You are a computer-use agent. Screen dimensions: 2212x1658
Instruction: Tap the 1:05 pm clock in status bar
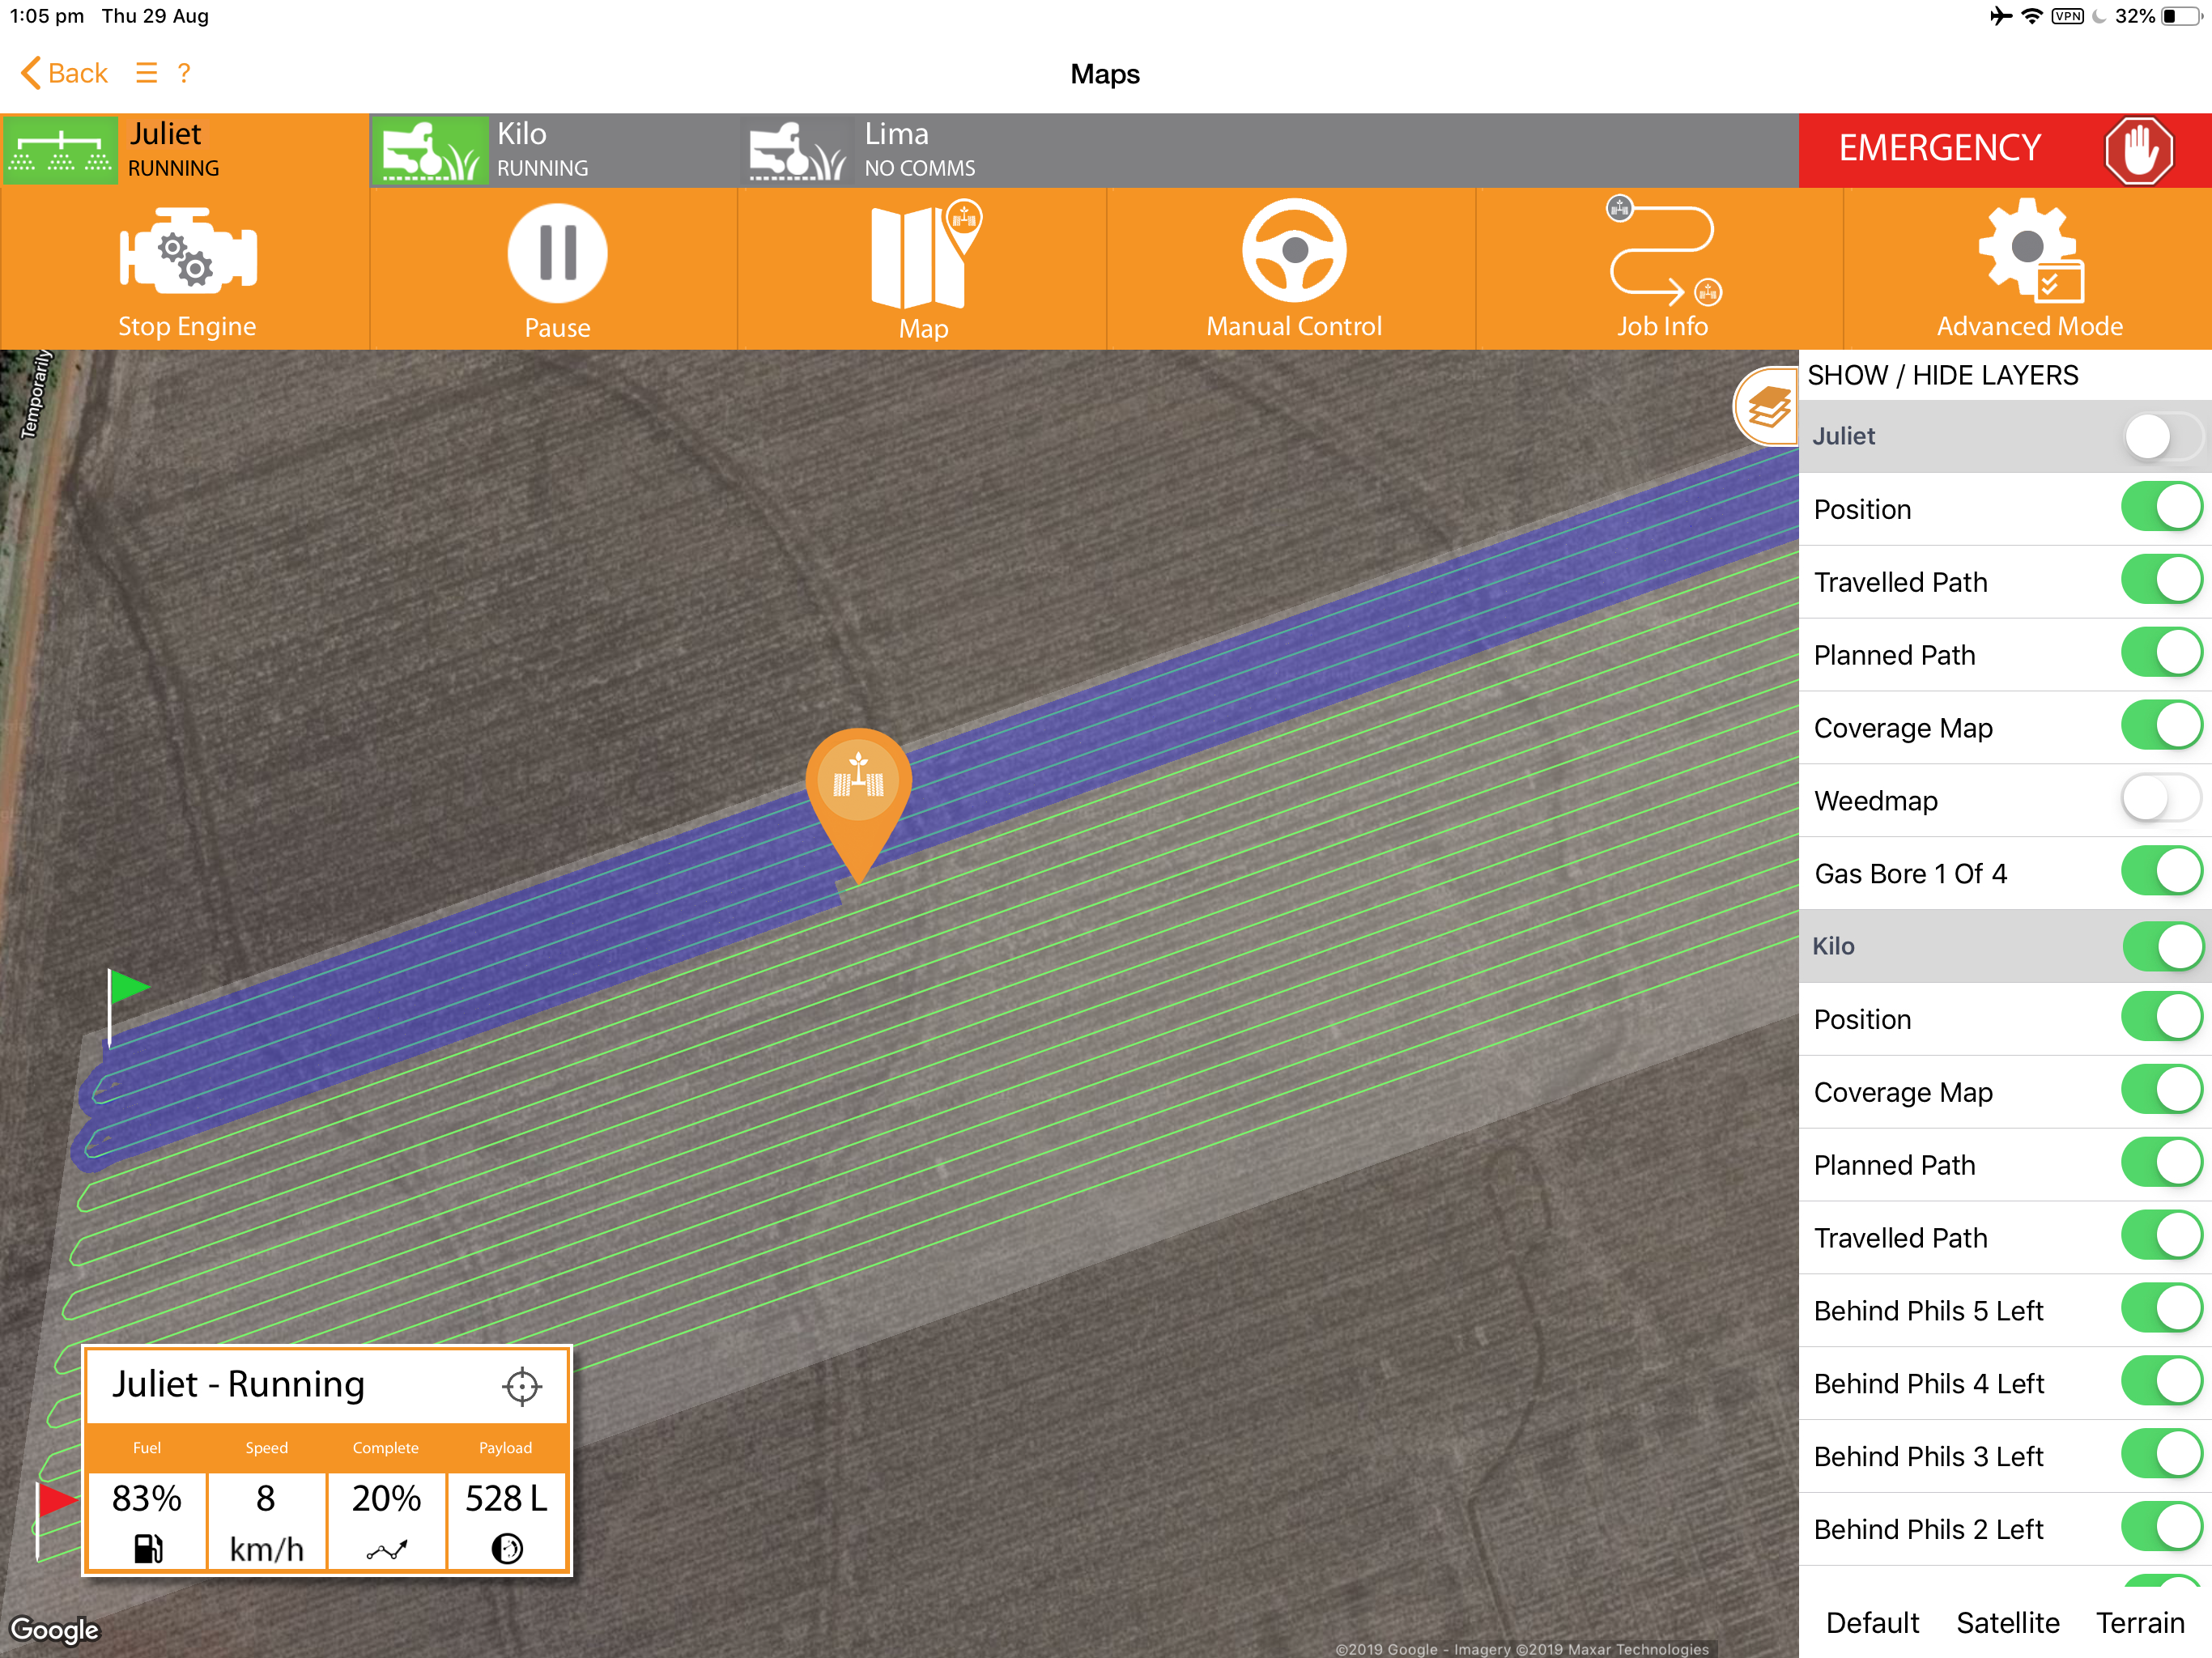point(47,16)
